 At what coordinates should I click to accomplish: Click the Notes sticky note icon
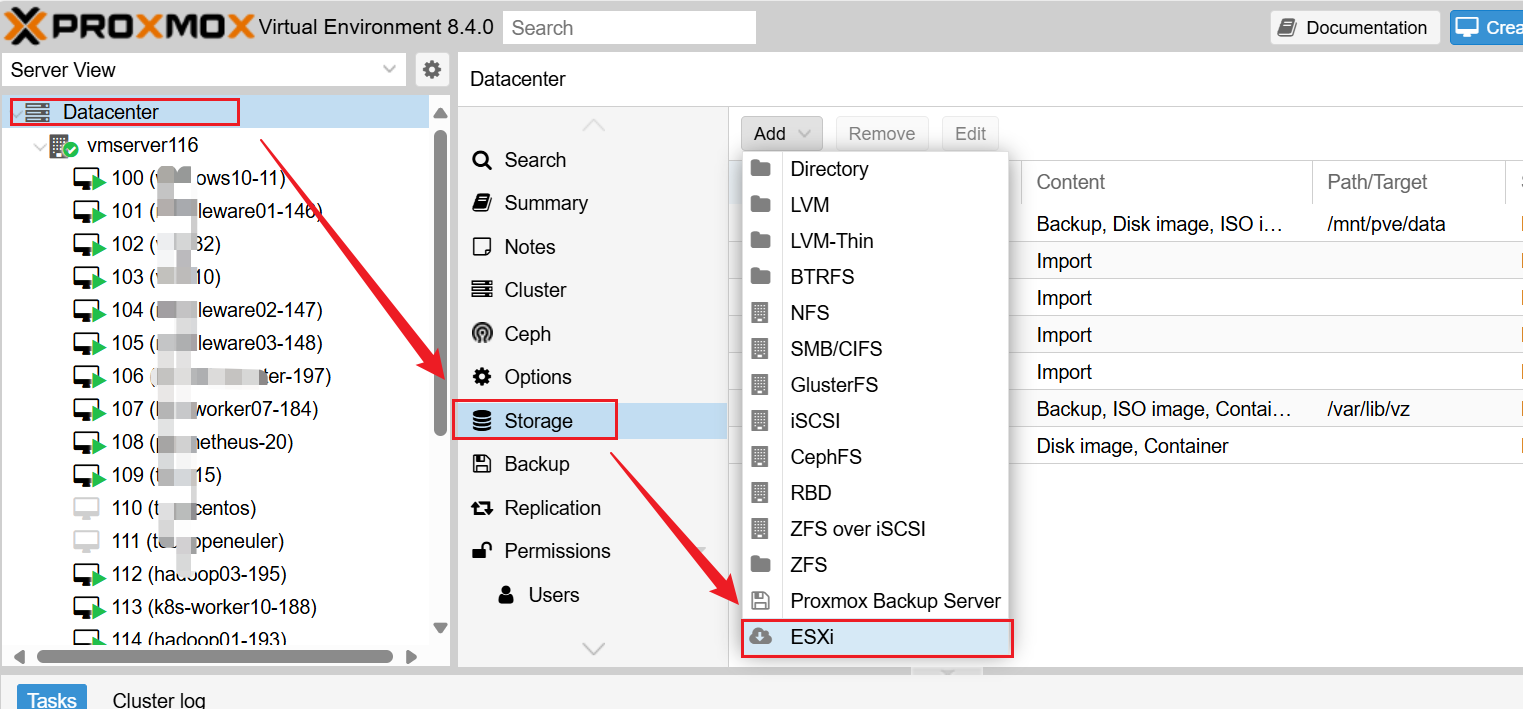point(482,247)
